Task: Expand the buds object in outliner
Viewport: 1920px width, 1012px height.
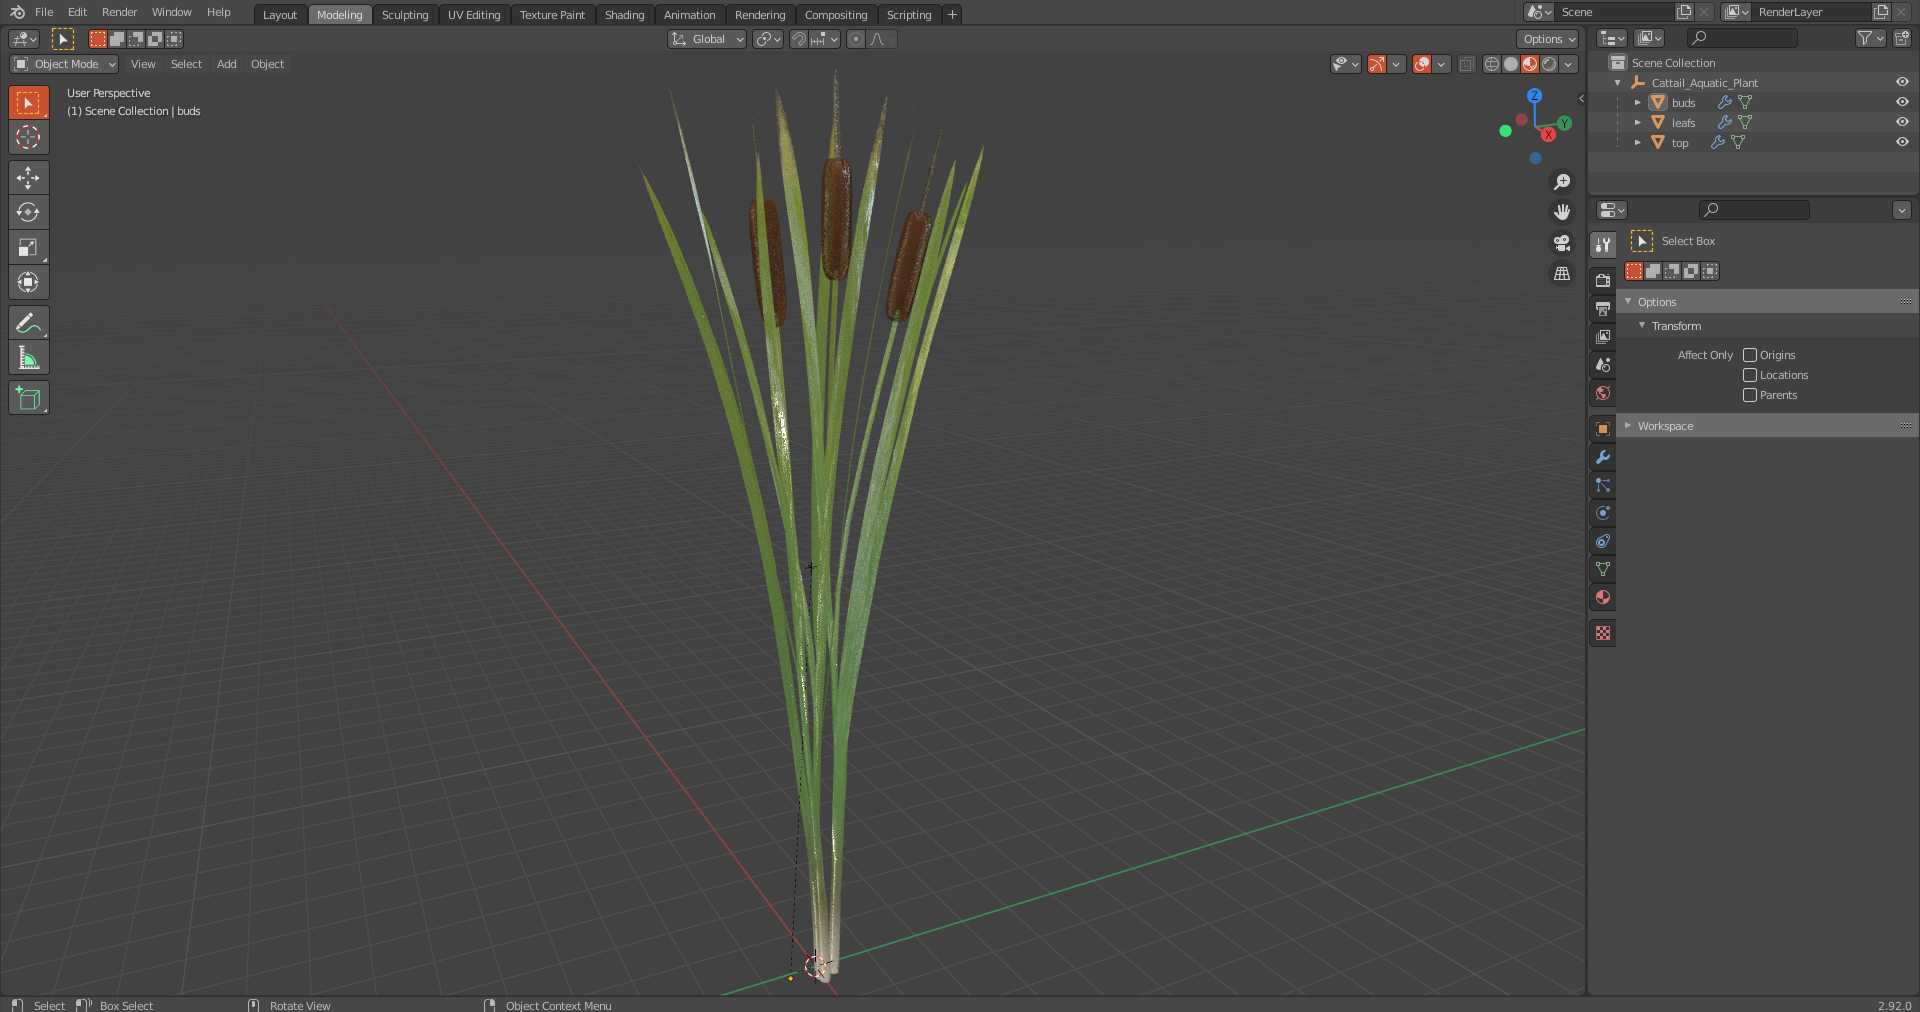Action: pyautogui.click(x=1637, y=102)
